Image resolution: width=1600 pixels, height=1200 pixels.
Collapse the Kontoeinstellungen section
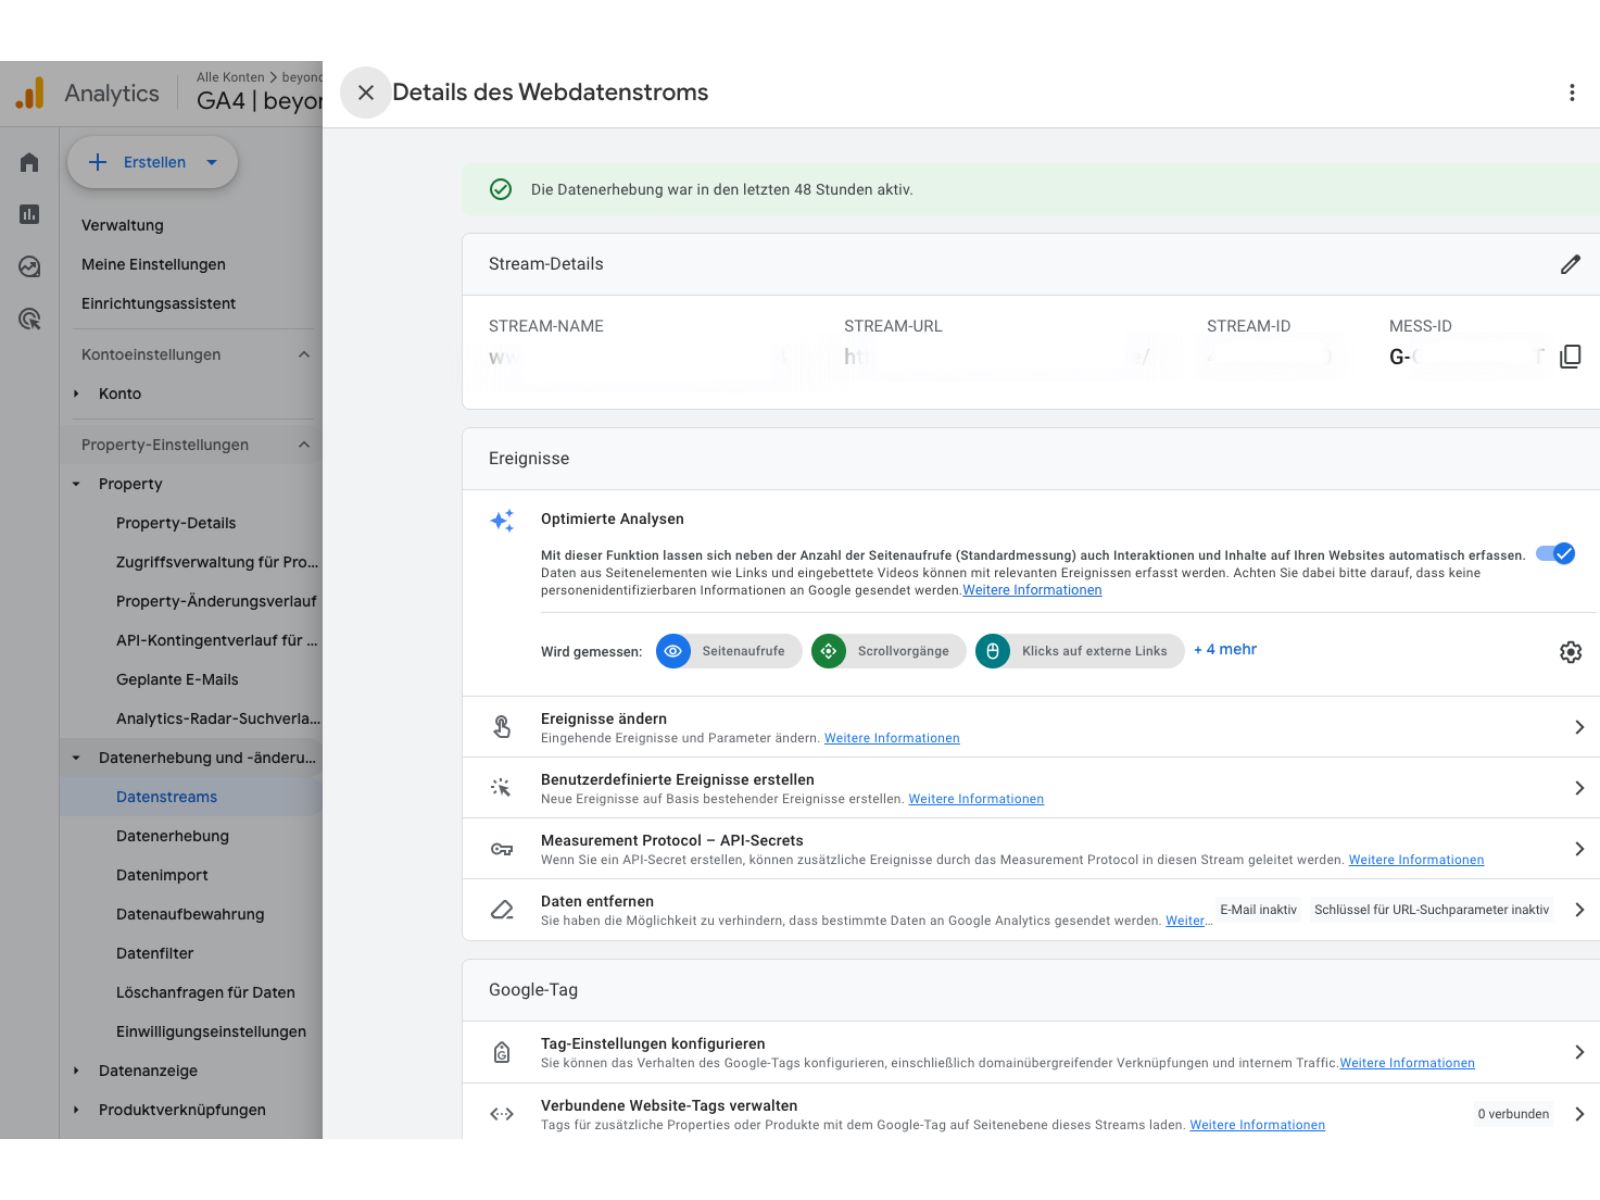pos(304,354)
